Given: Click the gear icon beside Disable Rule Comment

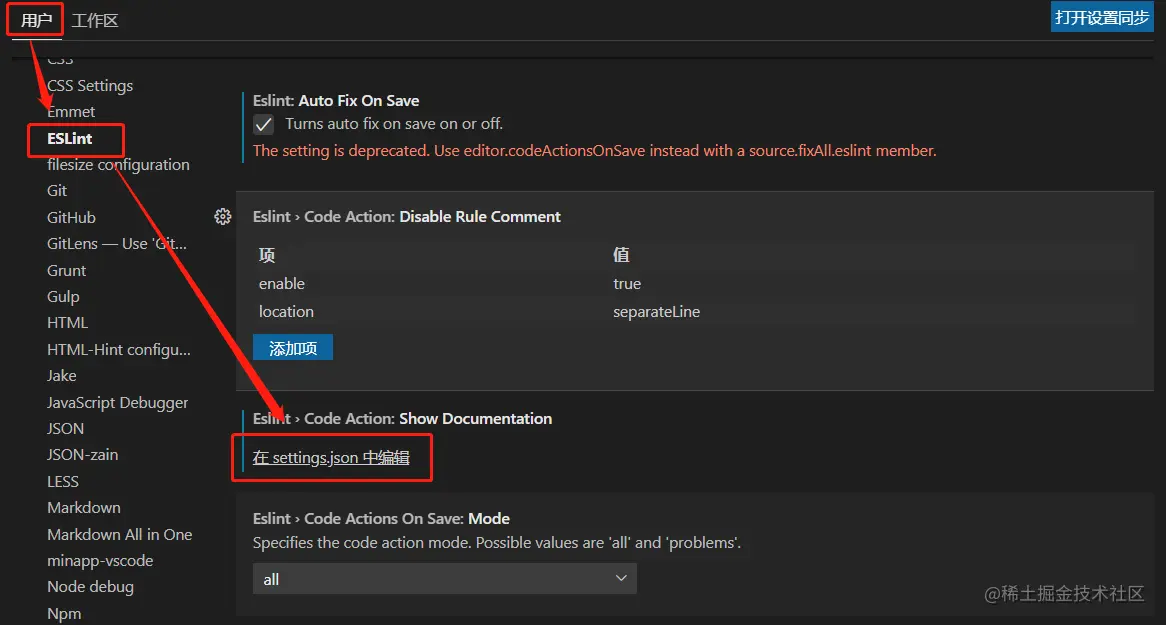Looking at the screenshot, I should click(223, 217).
